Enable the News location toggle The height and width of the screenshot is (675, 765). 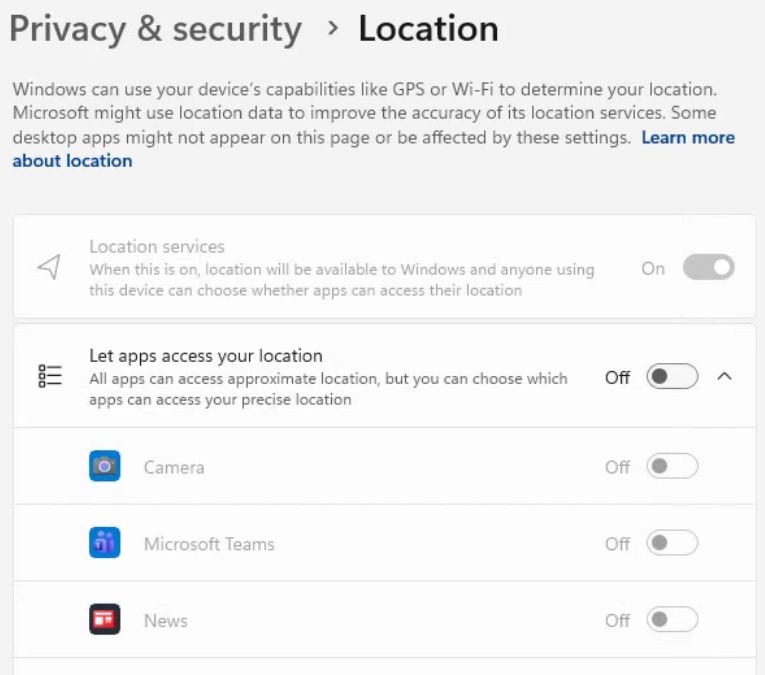671,620
